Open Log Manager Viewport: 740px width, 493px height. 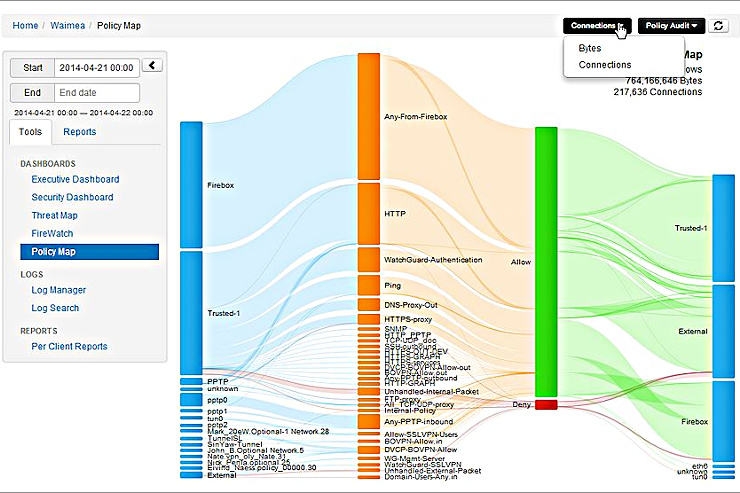58,290
